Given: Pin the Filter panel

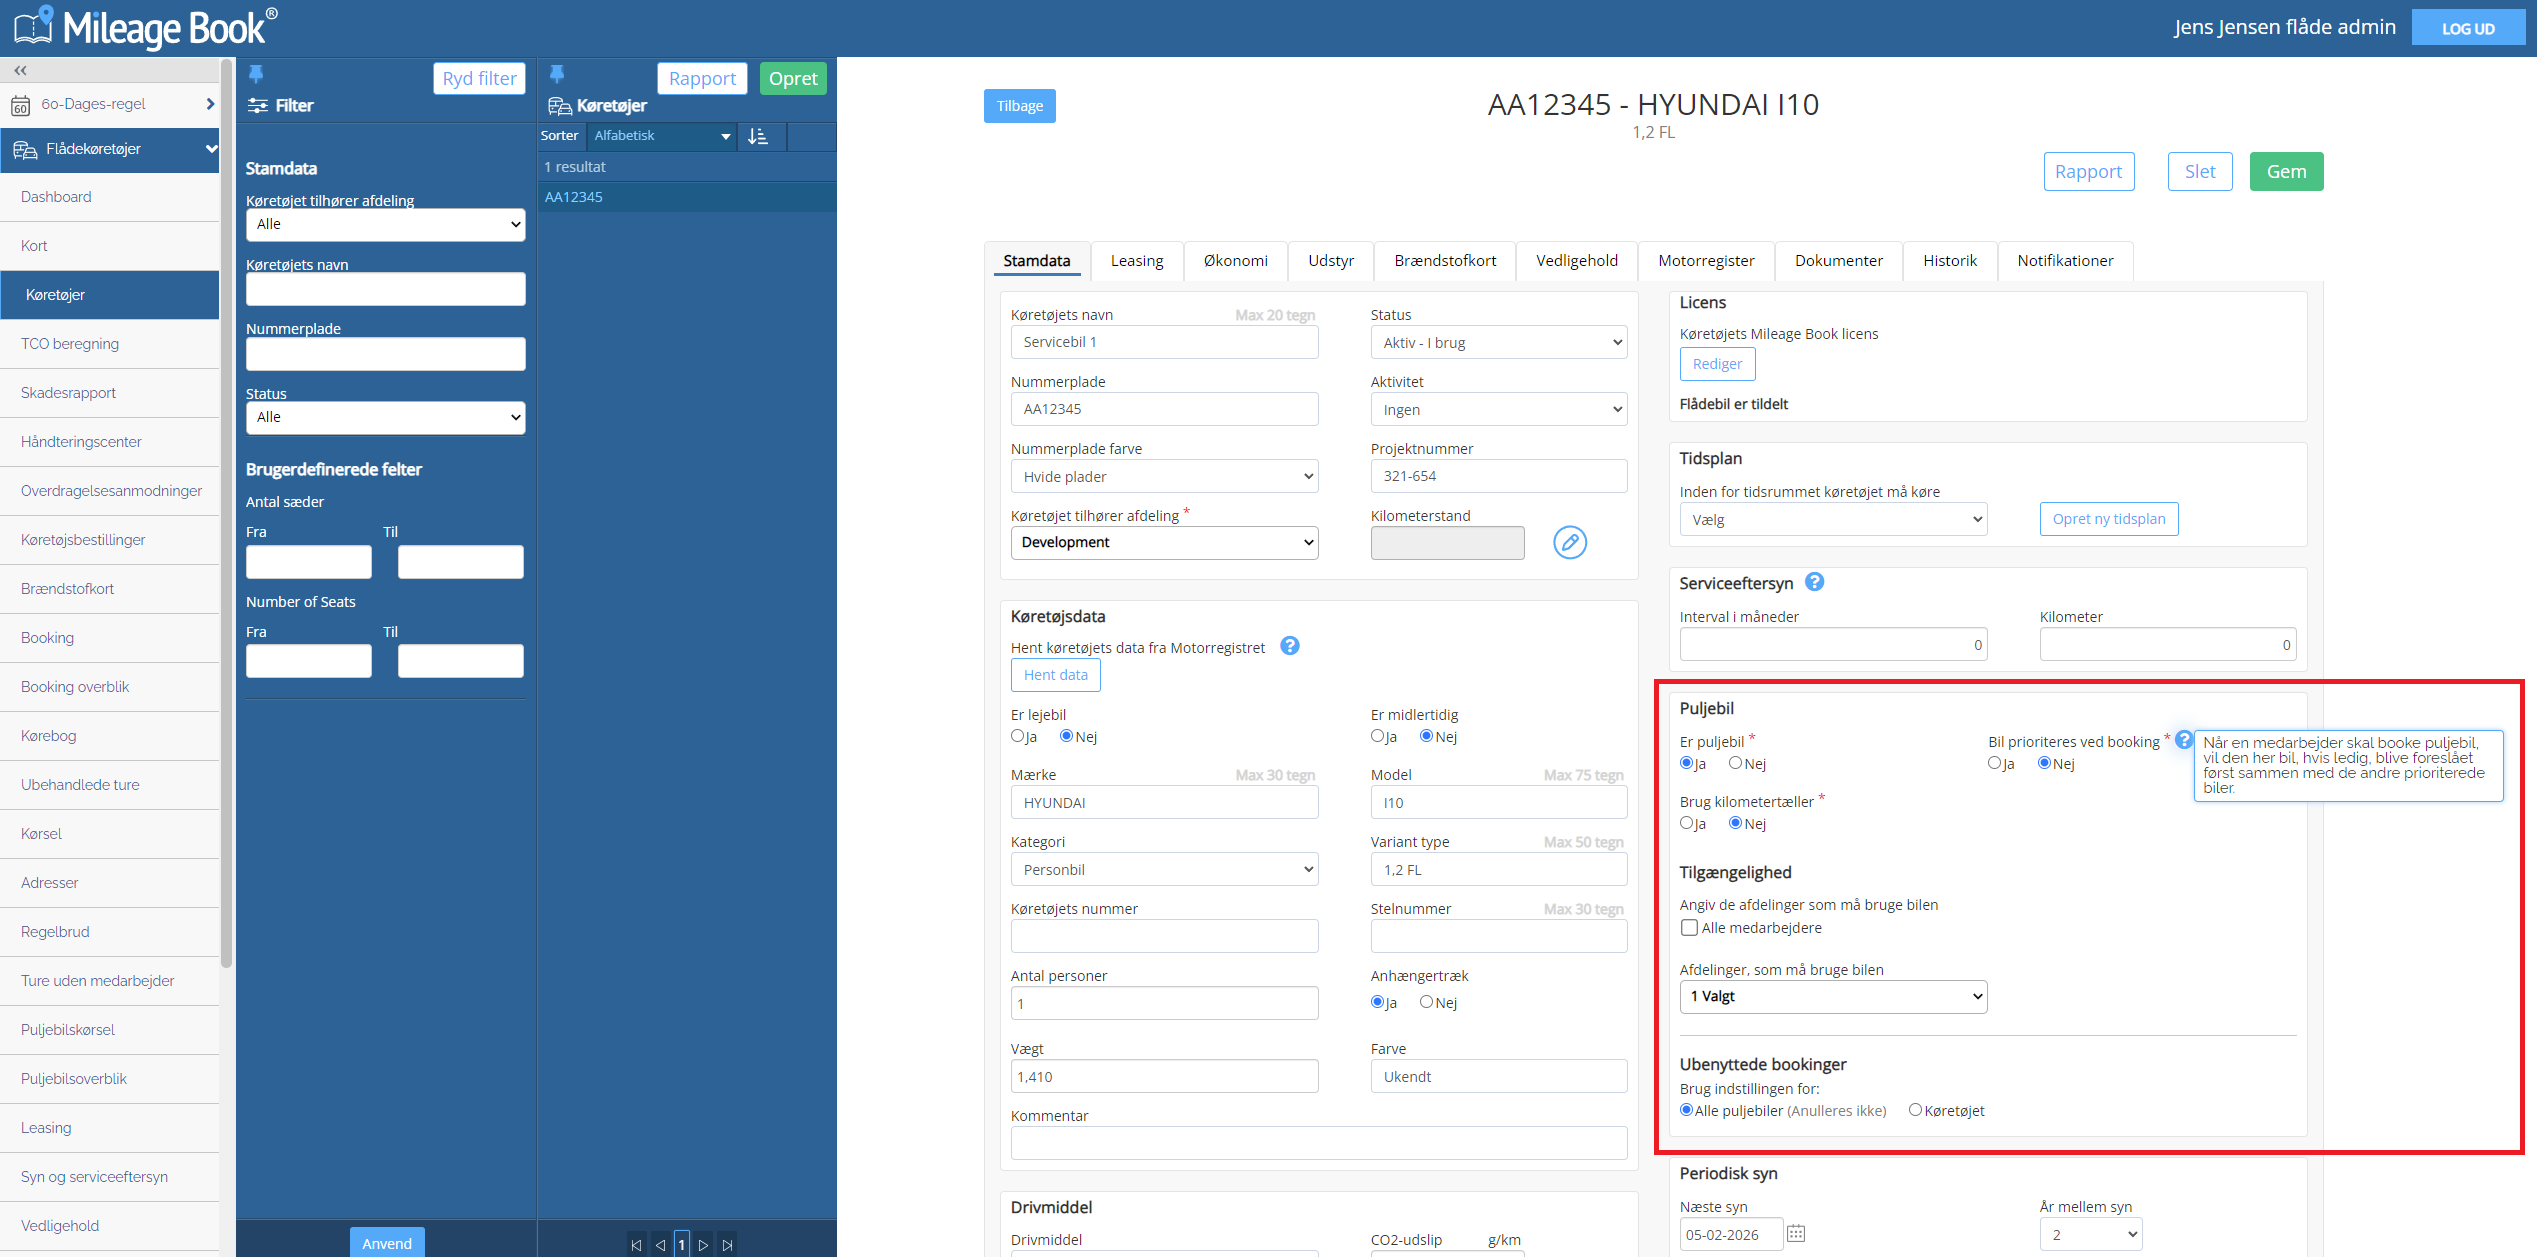Looking at the screenshot, I should pos(256,73).
